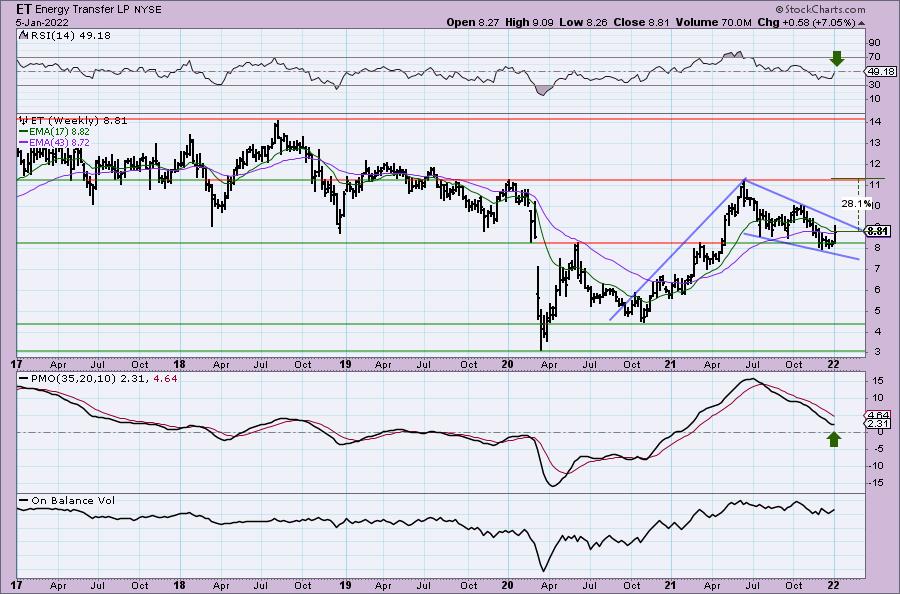The width and height of the screenshot is (900, 594).
Task: Select the 4.64 PMO signal value tag
Action: coord(879,415)
